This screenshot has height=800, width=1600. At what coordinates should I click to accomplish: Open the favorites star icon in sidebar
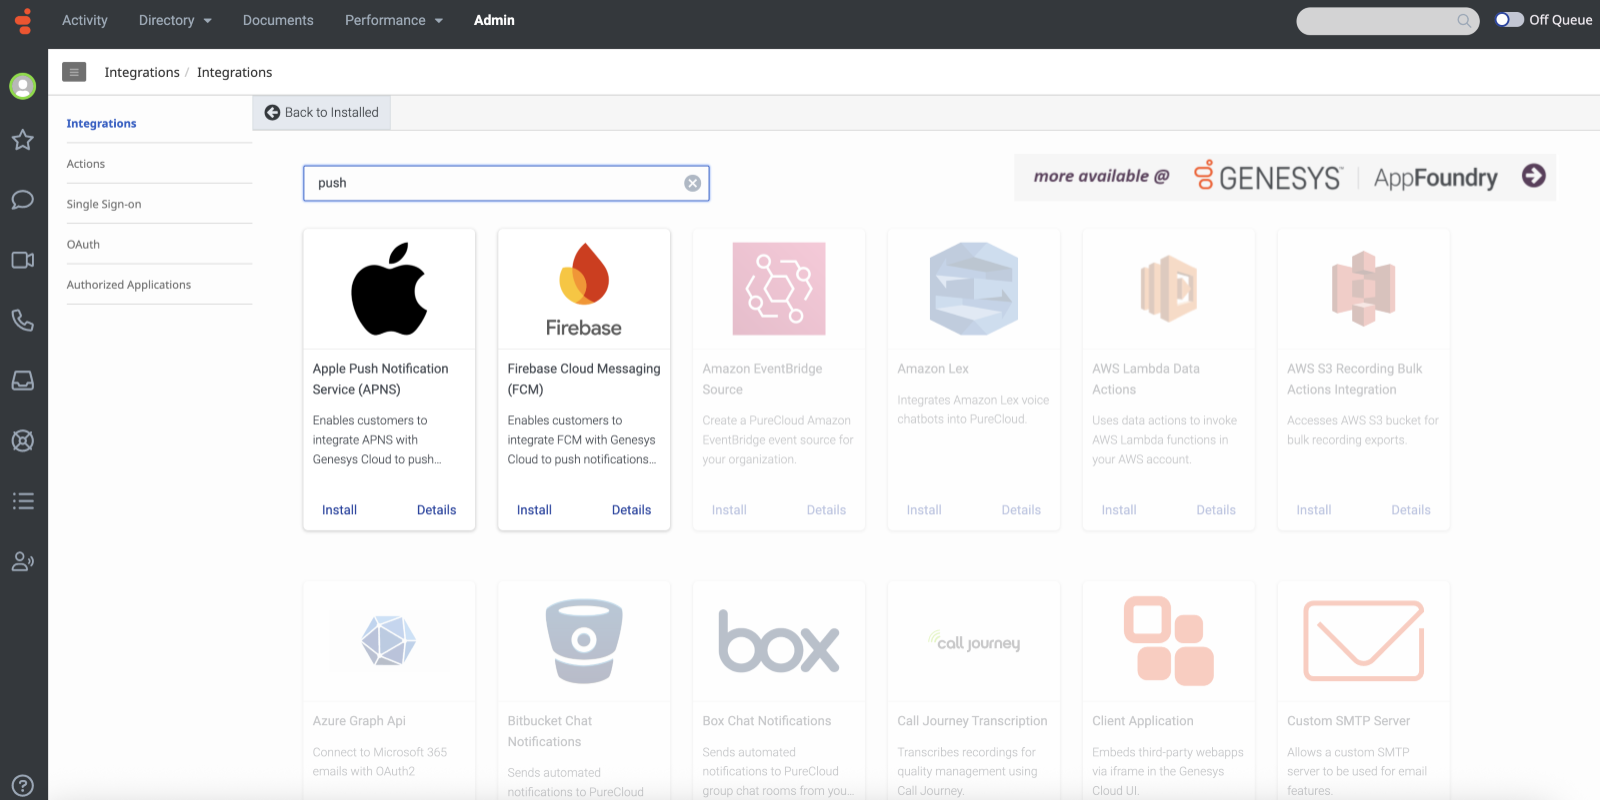(x=23, y=140)
